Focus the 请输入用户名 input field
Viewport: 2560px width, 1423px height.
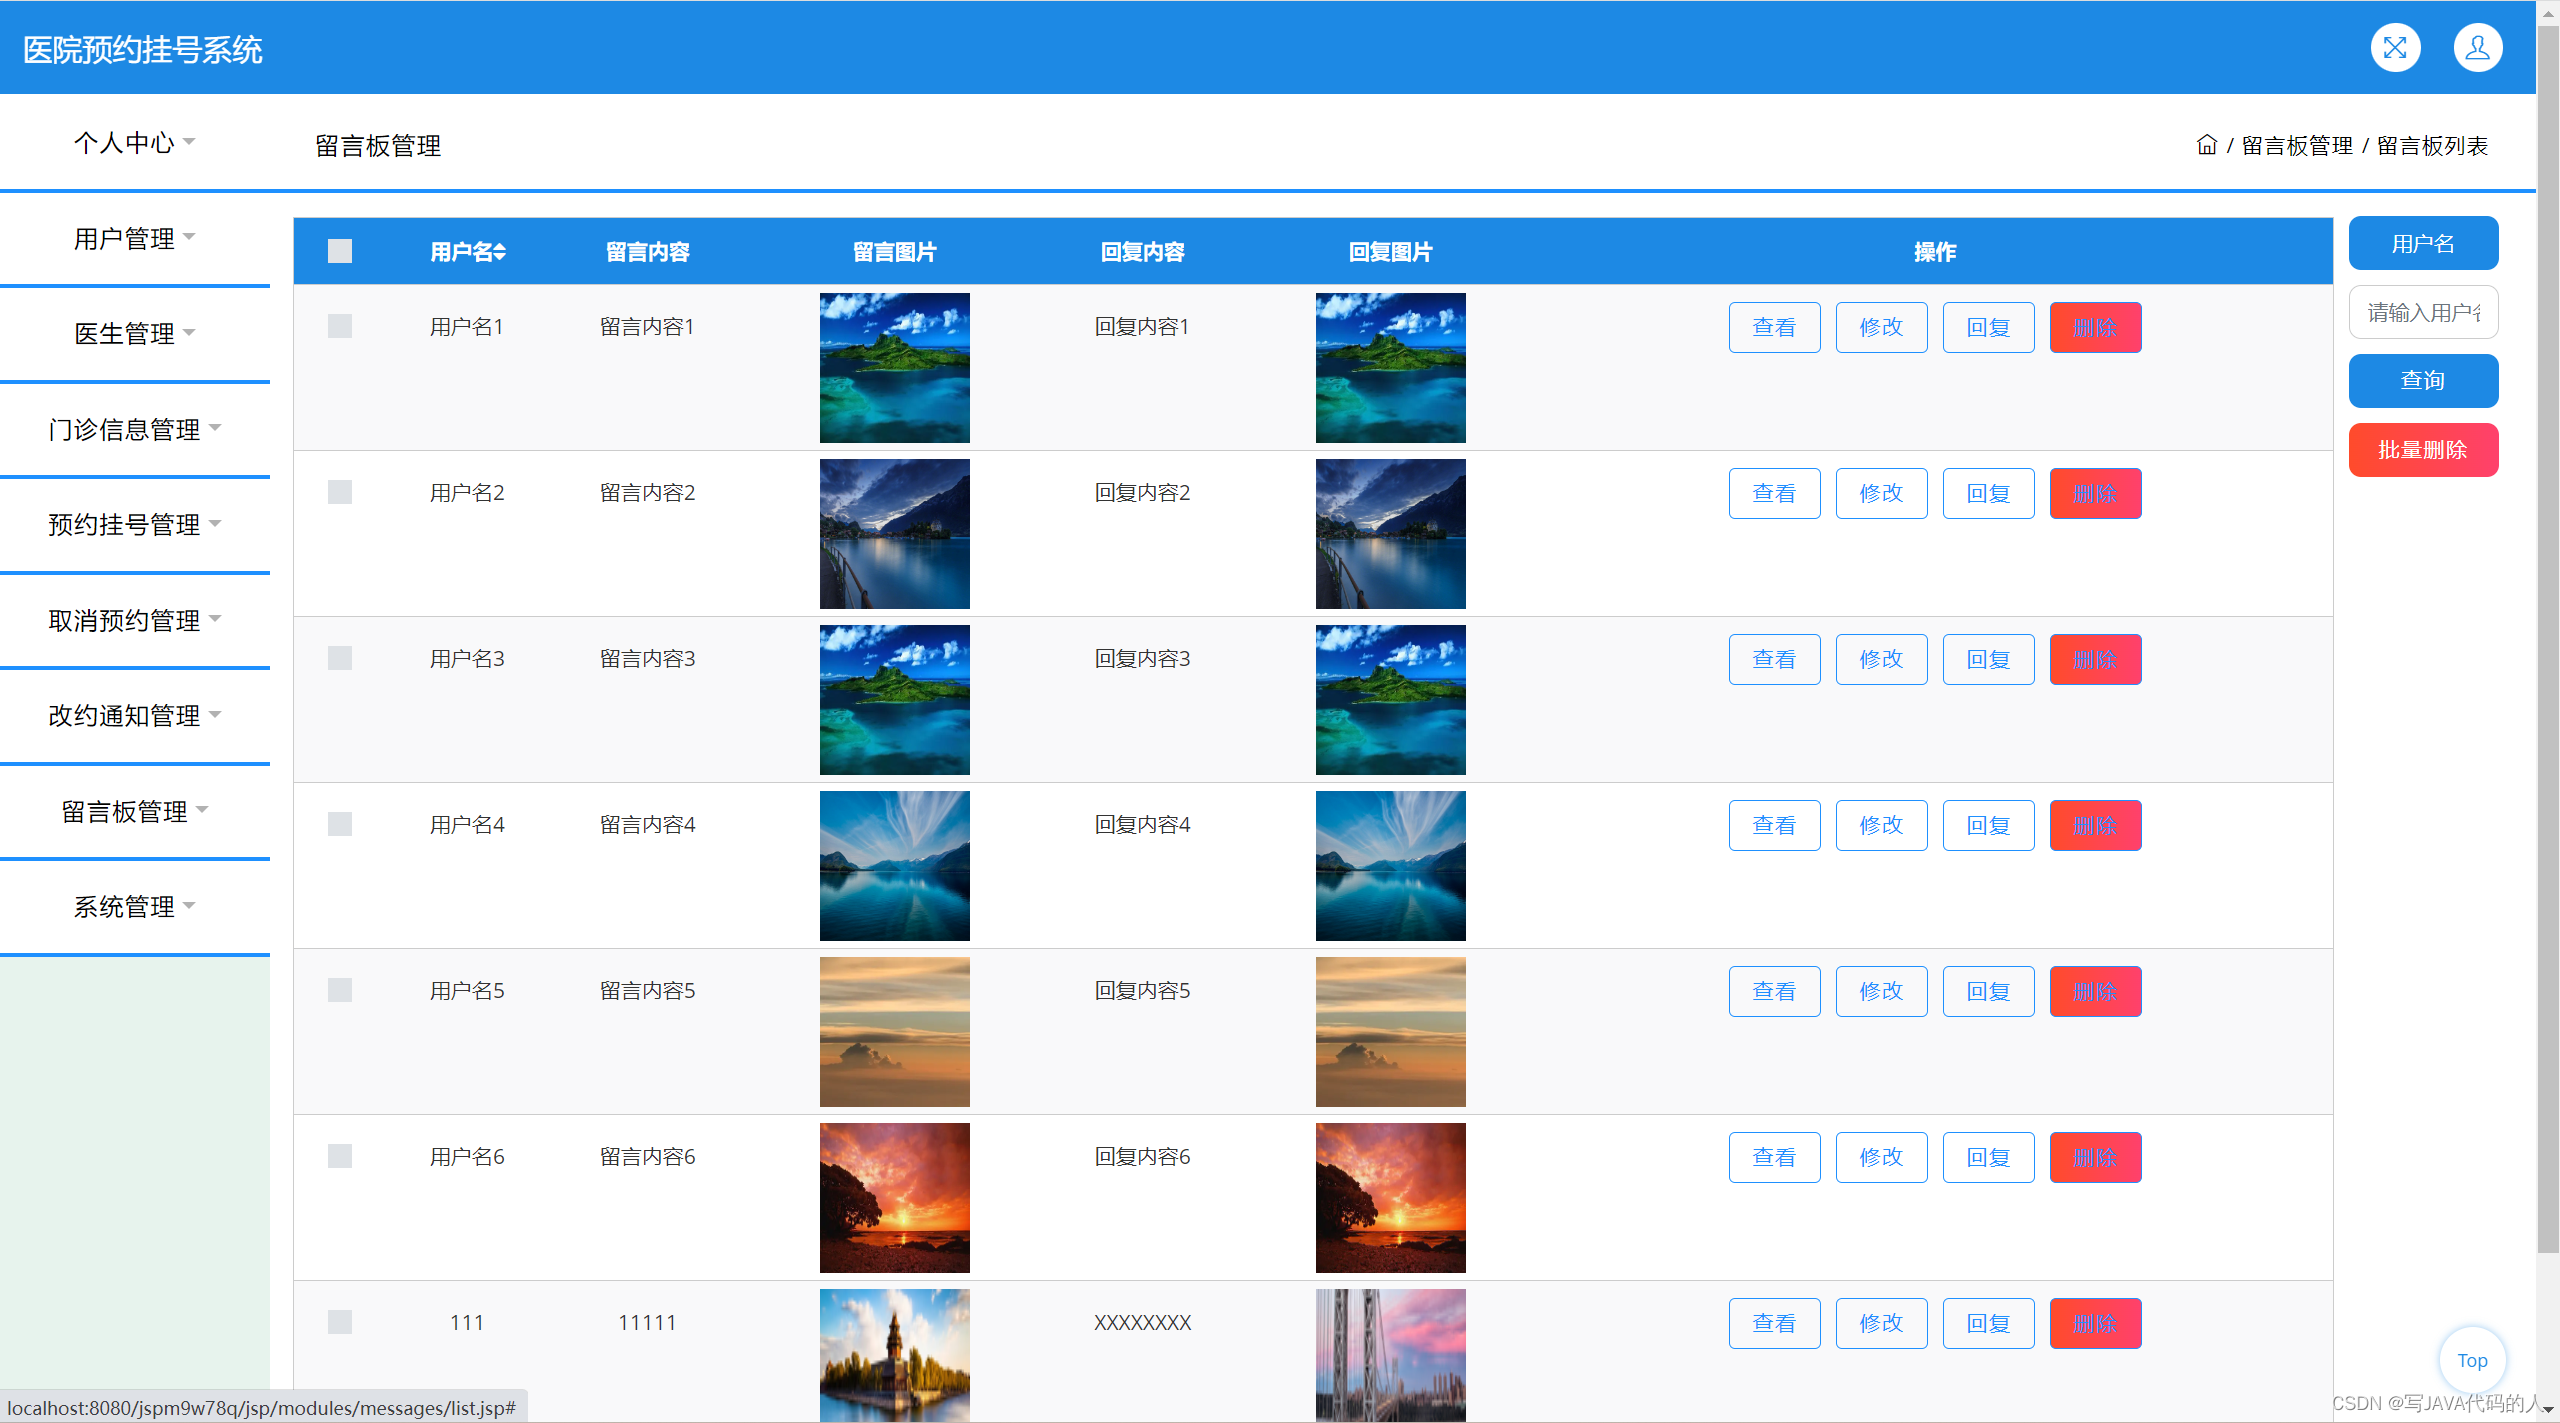click(2423, 312)
